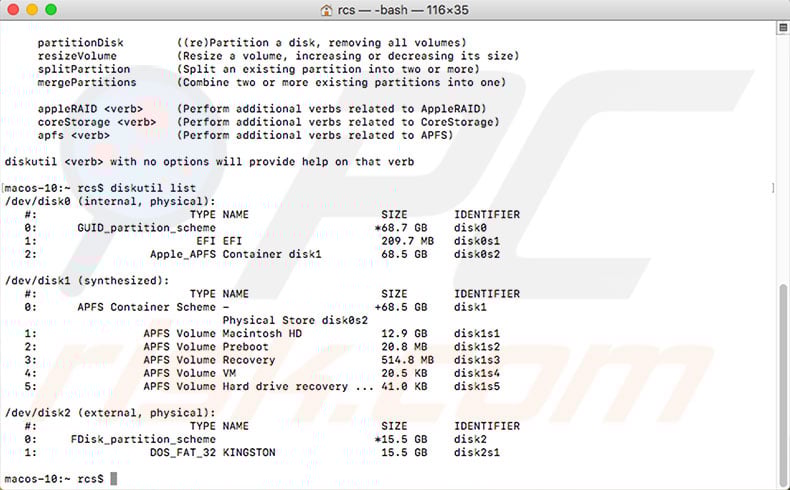Click the 'partitionDisk' verb text
This screenshot has width=790, height=490.
[81, 43]
